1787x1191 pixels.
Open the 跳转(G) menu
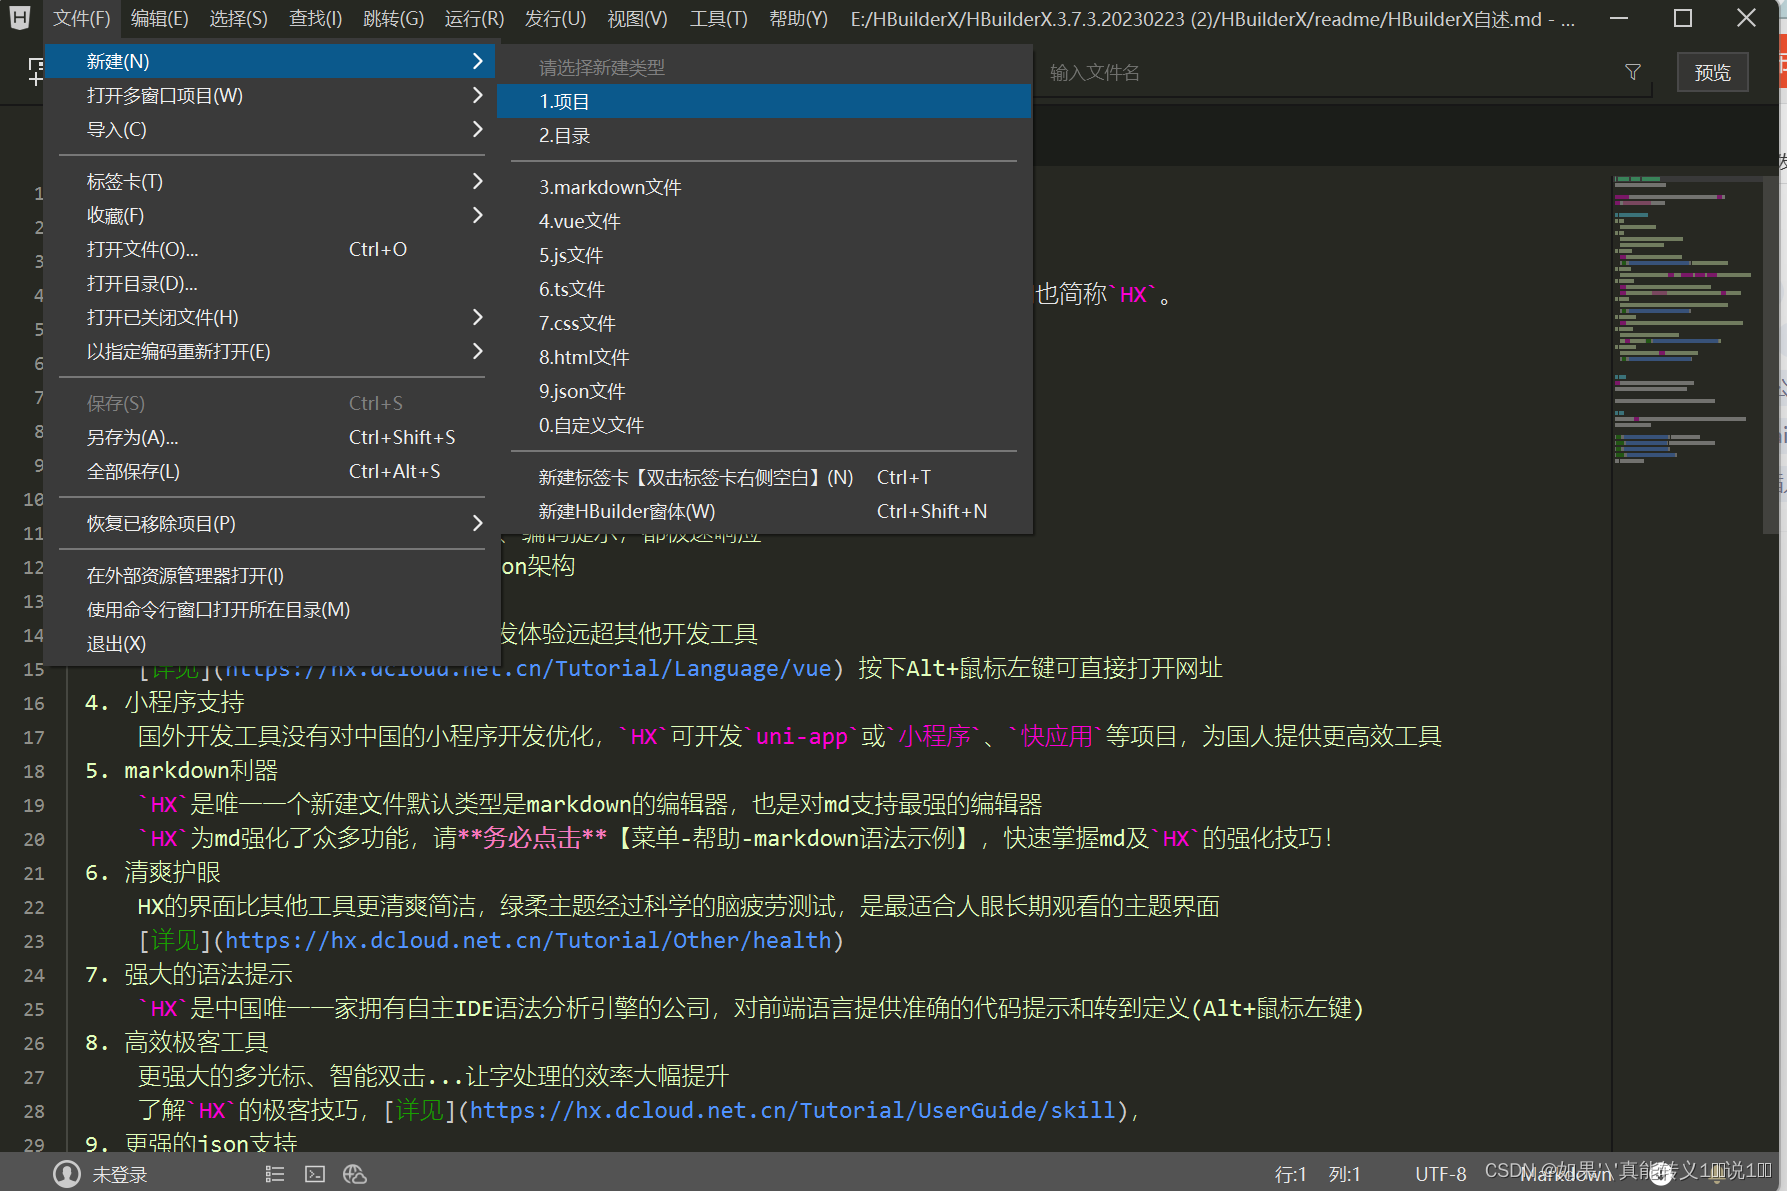pos(393,19)
